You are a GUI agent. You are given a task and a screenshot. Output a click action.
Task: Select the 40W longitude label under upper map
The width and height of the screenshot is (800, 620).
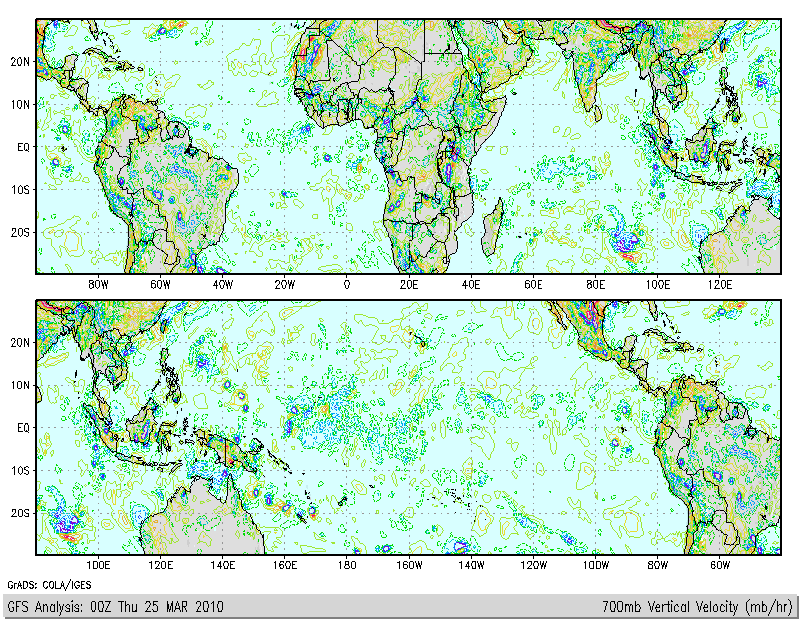point(222,285)
